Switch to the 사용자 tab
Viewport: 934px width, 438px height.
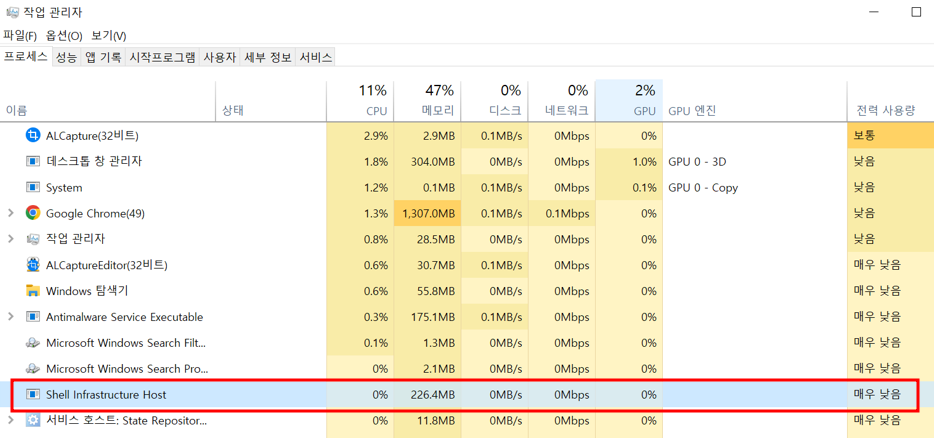(219, 58)
